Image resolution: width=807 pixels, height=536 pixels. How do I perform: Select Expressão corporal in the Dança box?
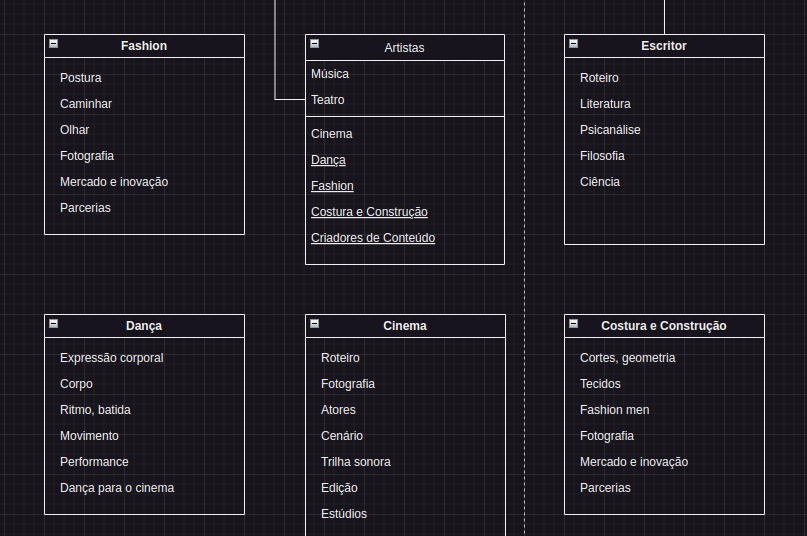click(x=111, y=358)
